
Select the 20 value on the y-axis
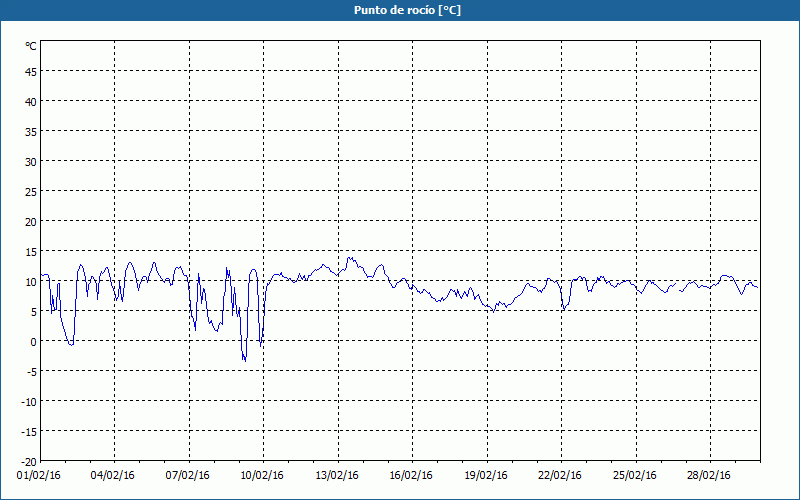31,222
